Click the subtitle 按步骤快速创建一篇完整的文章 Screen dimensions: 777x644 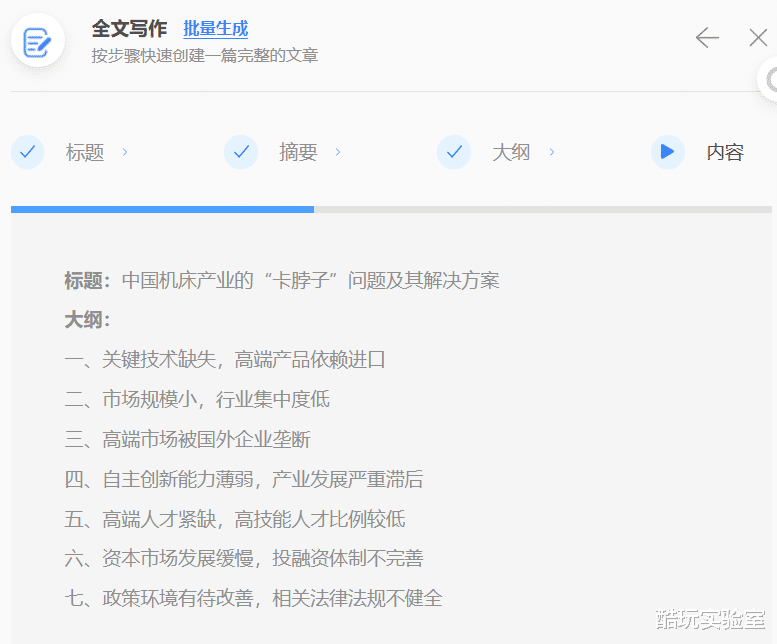[x=205, y=55]
